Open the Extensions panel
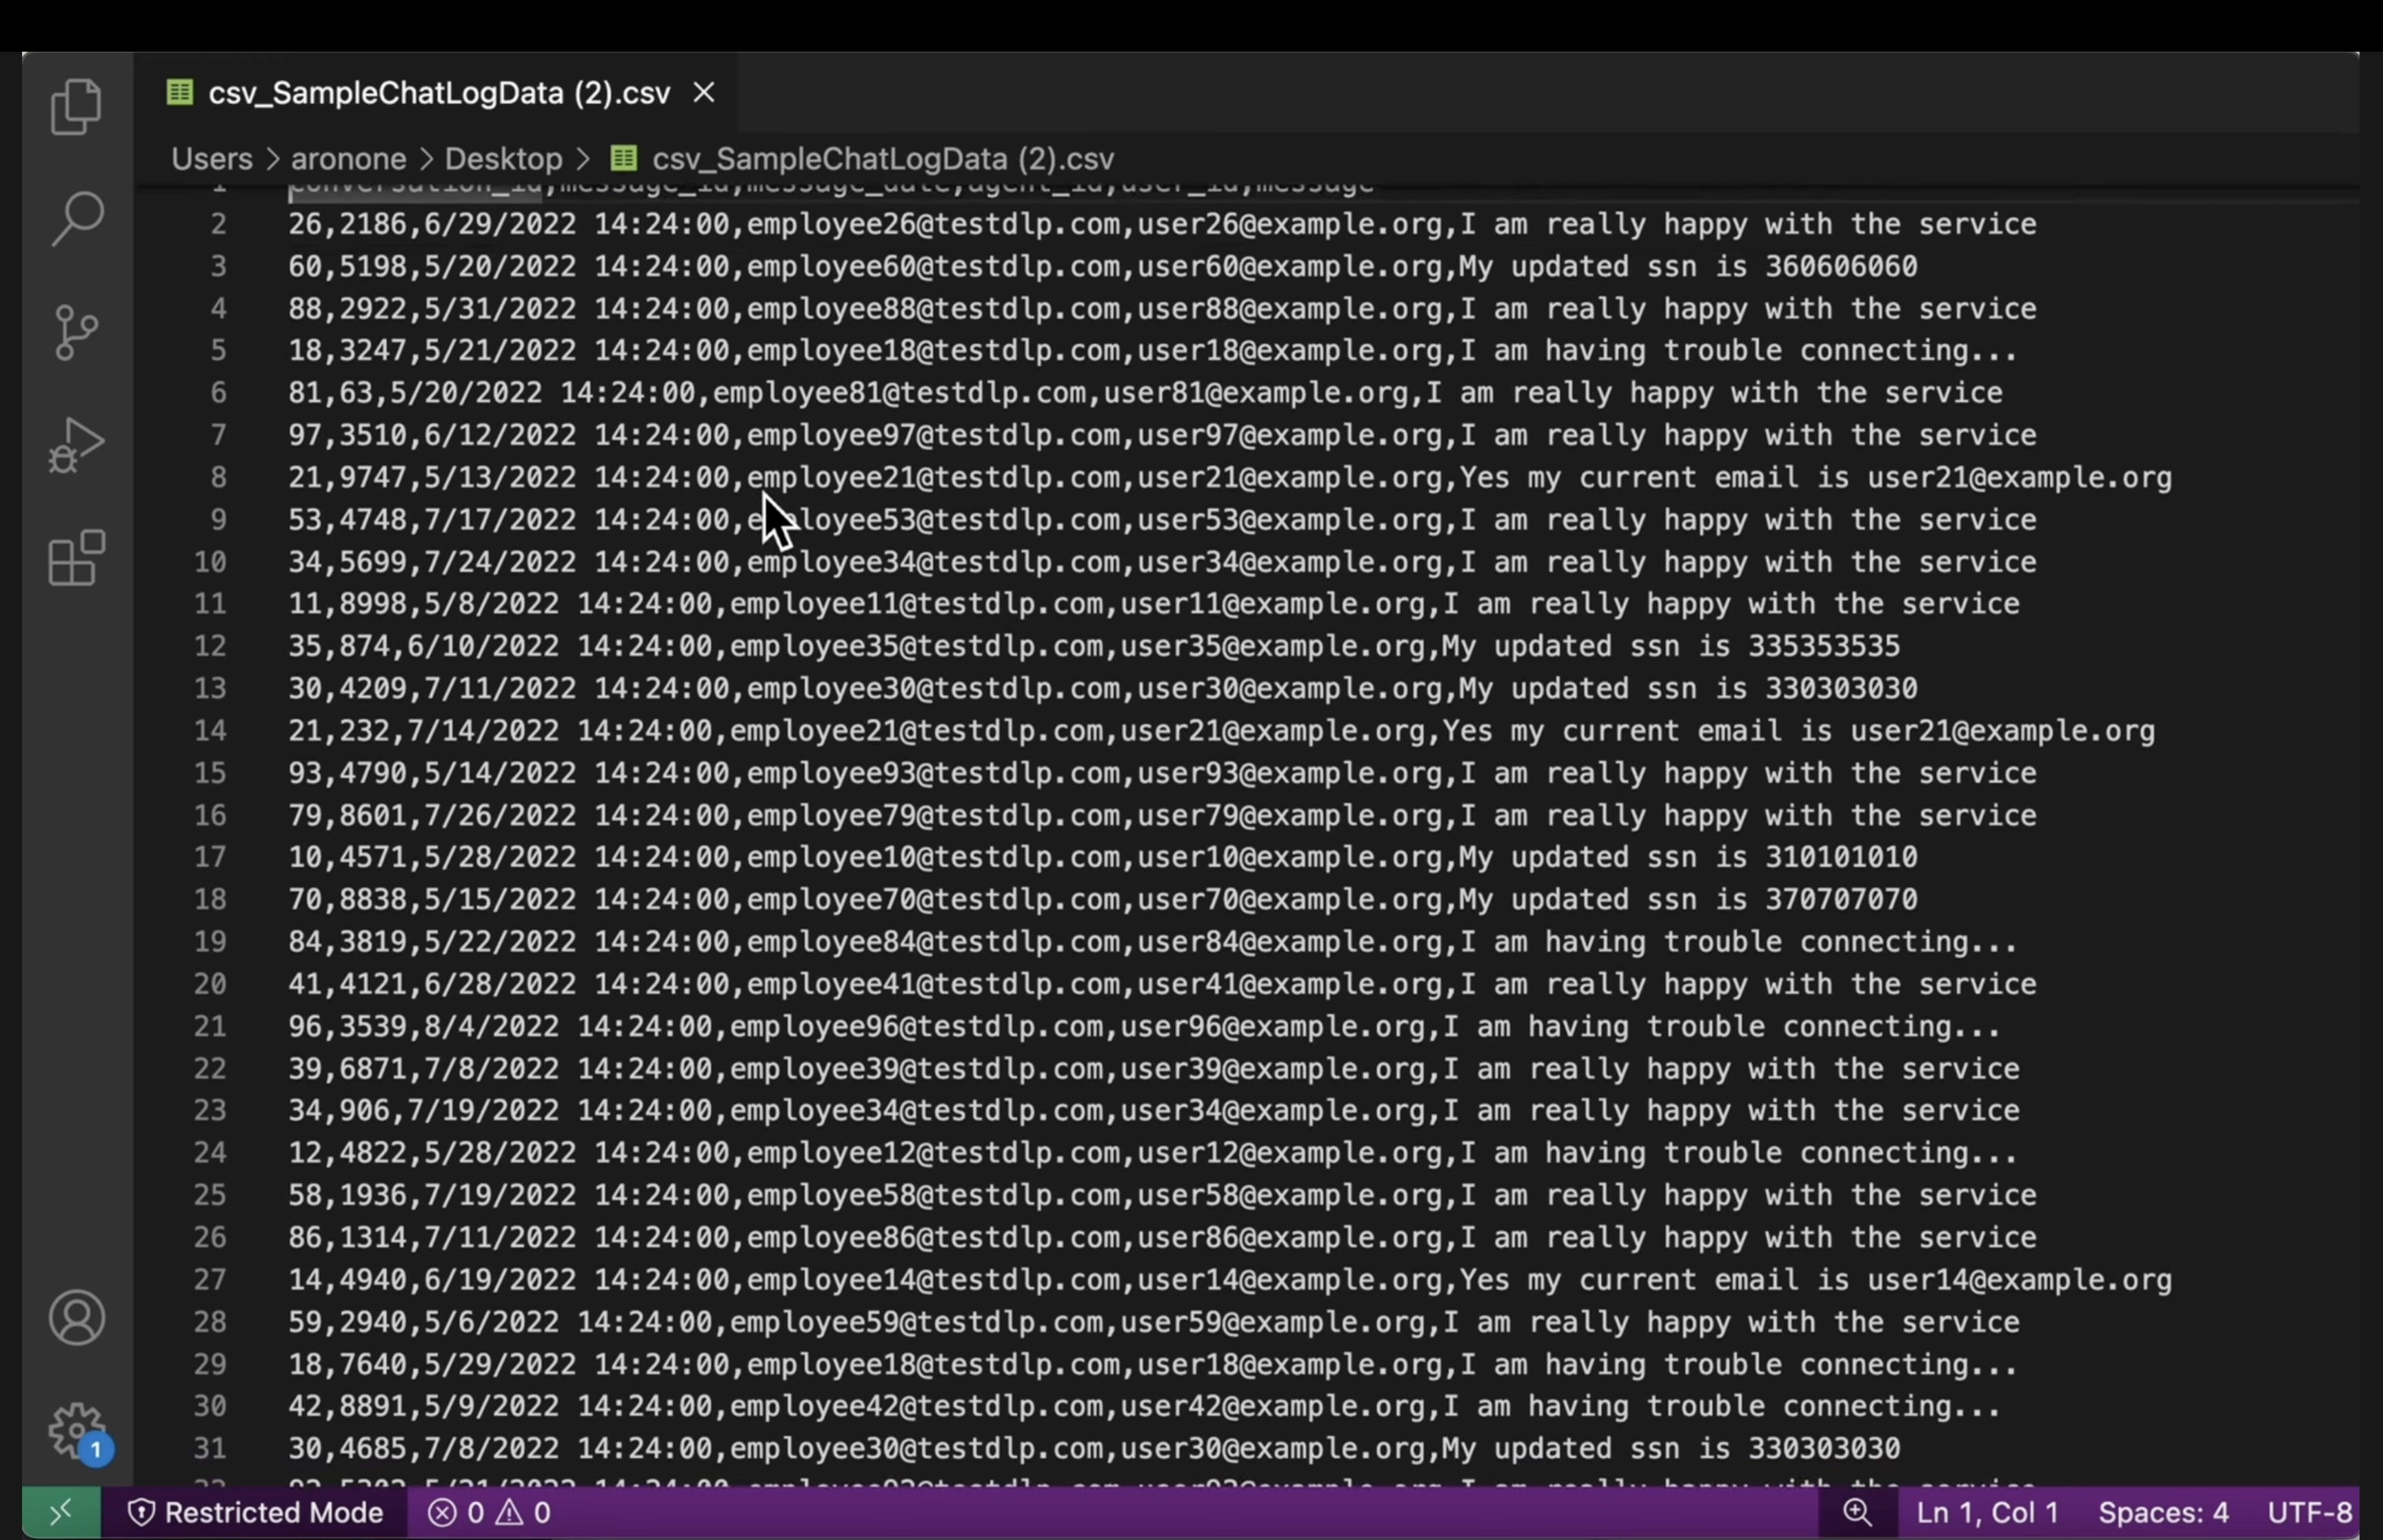This screenshot has width=2383, height=1540. (76, 557)
